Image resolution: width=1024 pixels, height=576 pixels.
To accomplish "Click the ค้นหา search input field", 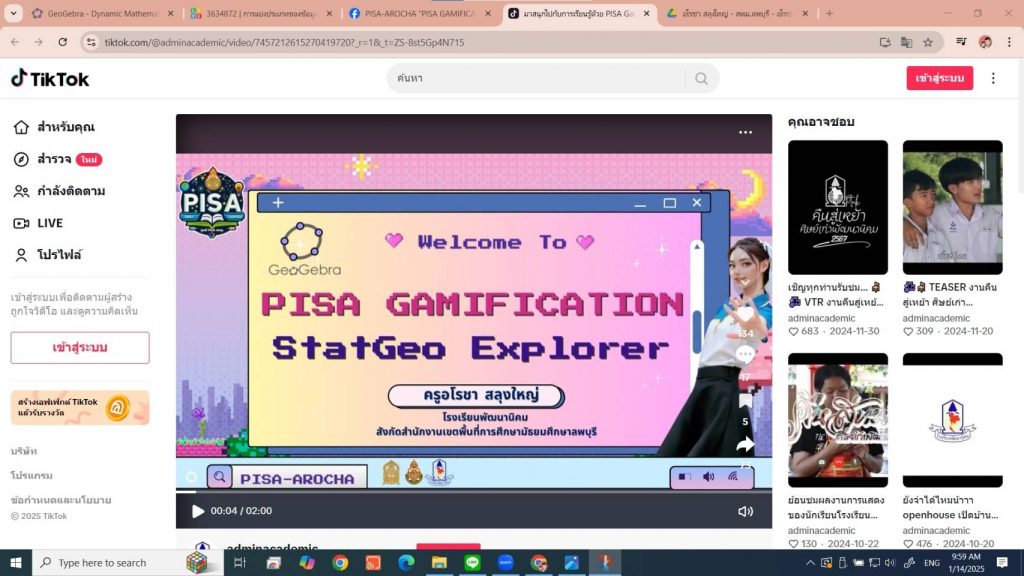I will click(x=539, y=78).
